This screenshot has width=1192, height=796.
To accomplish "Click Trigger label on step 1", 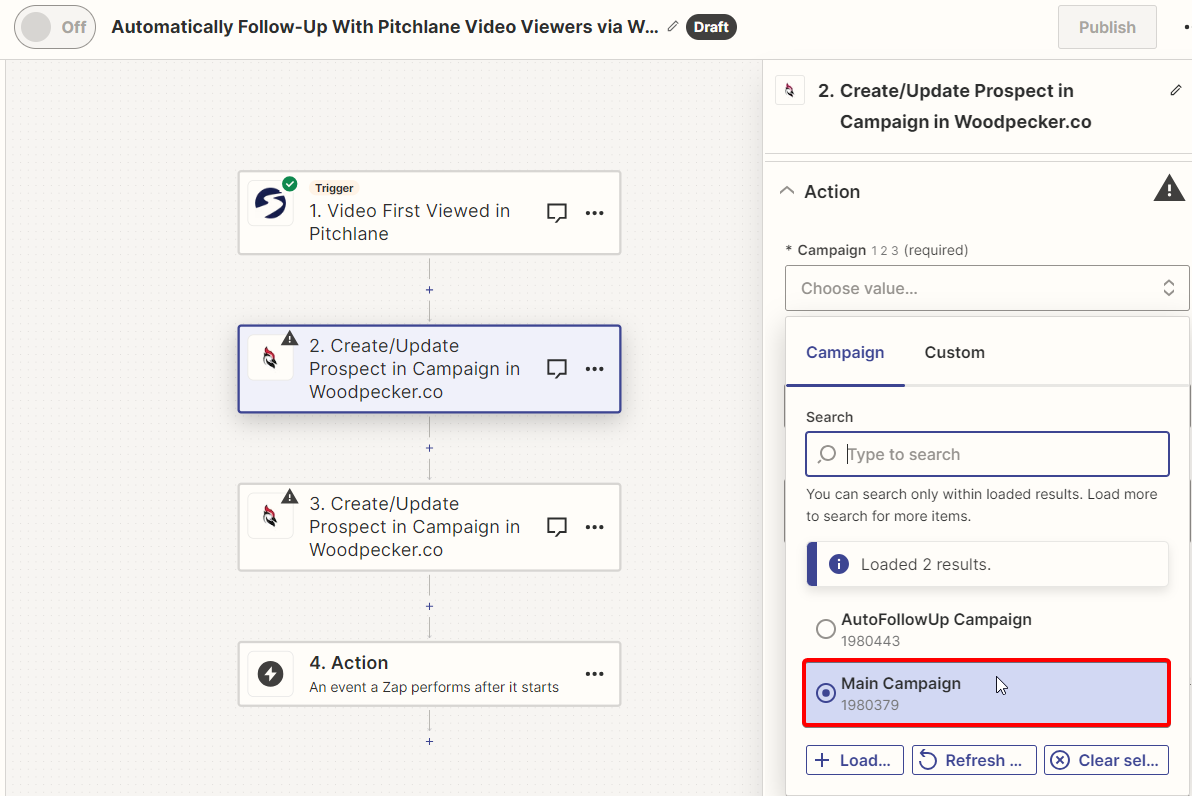I will (x=334, y=188).
